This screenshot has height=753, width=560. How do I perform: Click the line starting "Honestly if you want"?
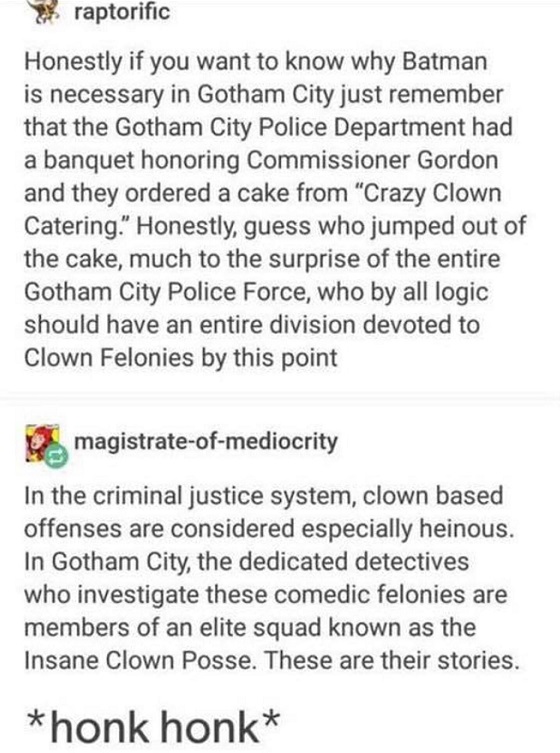[x=256, y=62]
